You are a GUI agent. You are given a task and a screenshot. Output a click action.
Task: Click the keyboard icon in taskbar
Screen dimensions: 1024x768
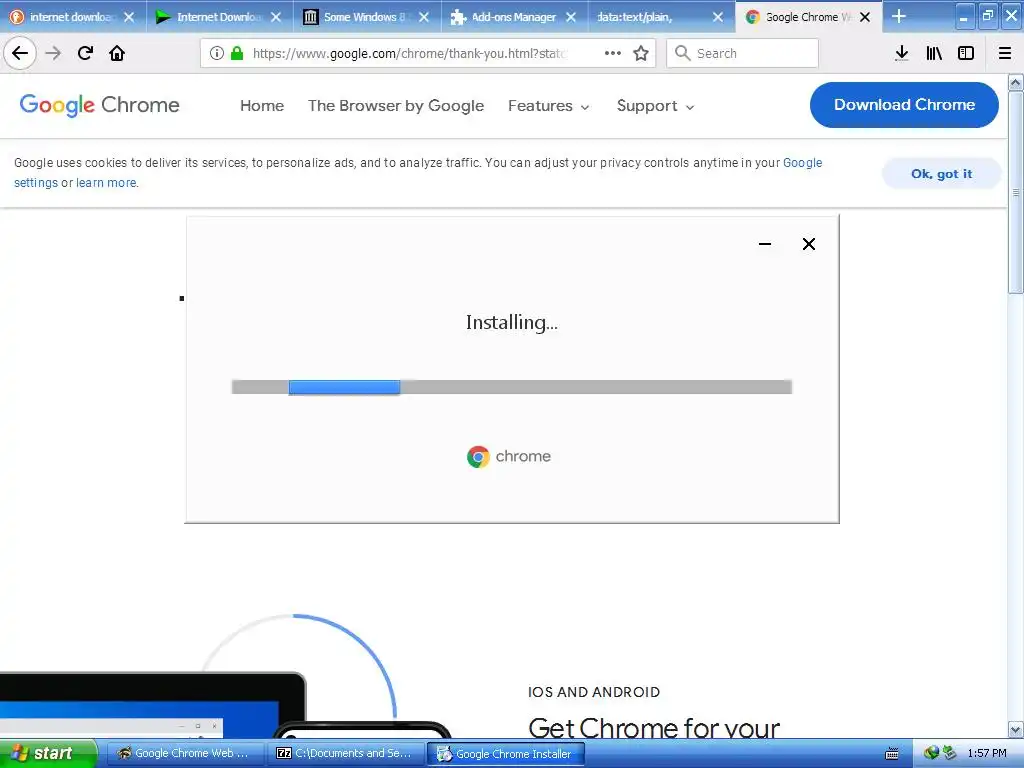click(x=891, y=754)
